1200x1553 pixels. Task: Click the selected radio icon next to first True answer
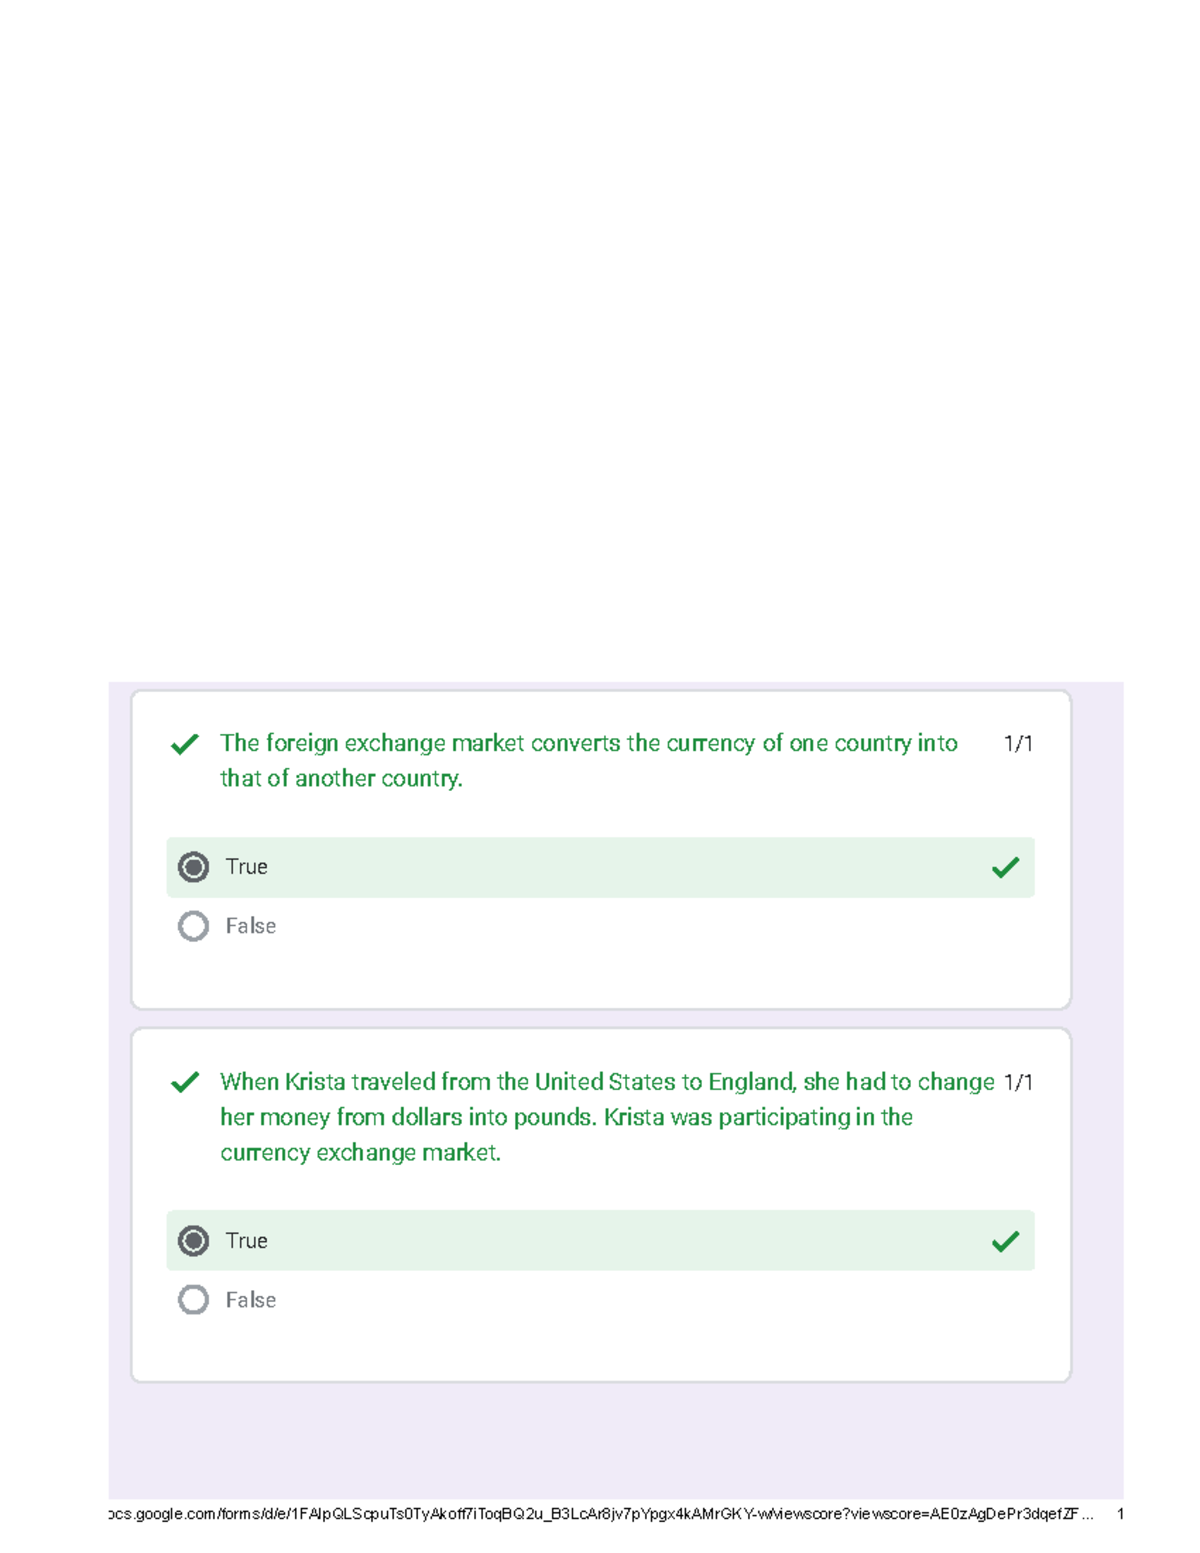click(193, 867)
